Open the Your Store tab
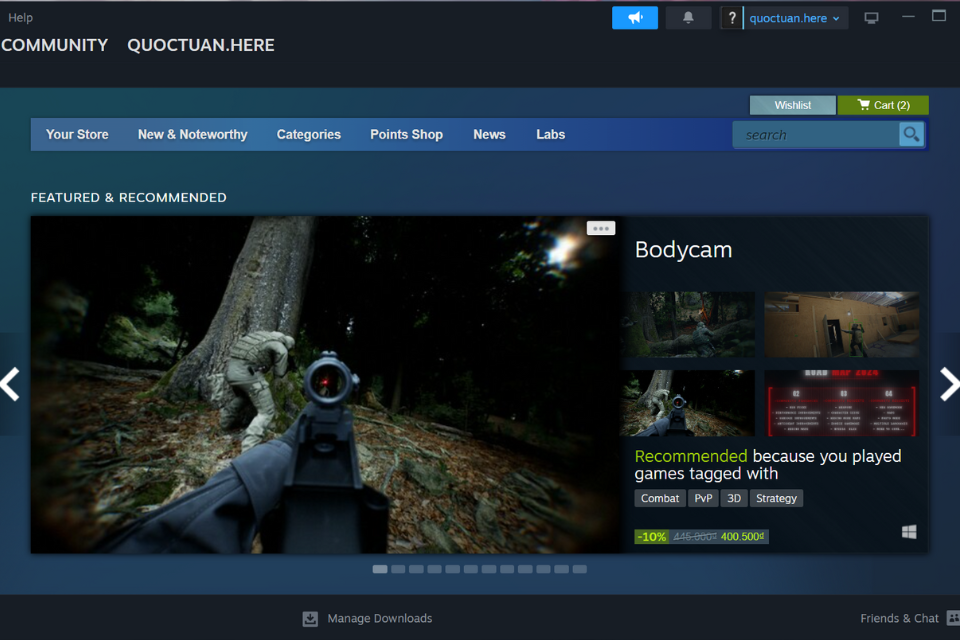The width and height of the screenshot is (960, 640). pos(77,134)
